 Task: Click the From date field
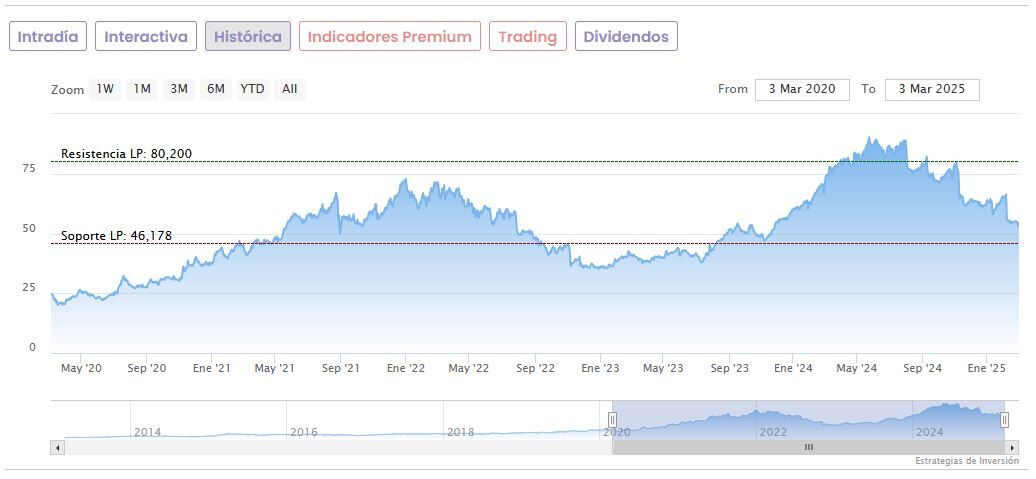coord(802,89)
